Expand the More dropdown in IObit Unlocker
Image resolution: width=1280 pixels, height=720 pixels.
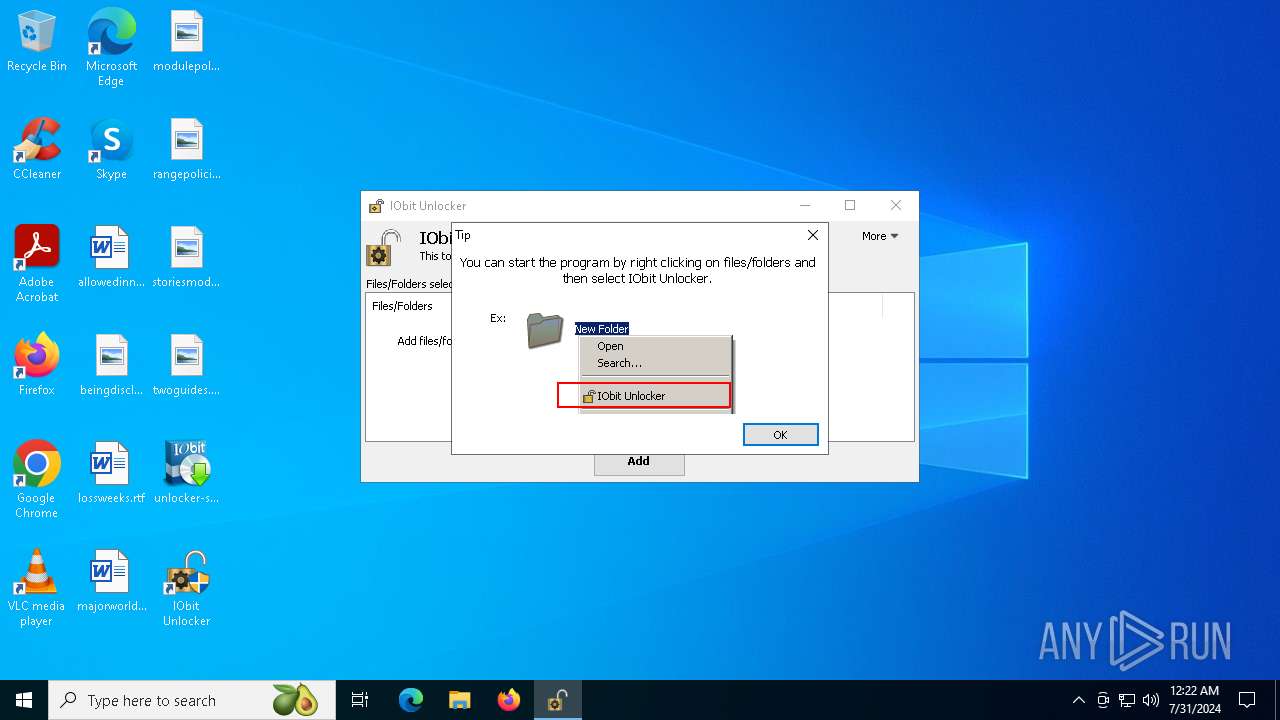880,236
